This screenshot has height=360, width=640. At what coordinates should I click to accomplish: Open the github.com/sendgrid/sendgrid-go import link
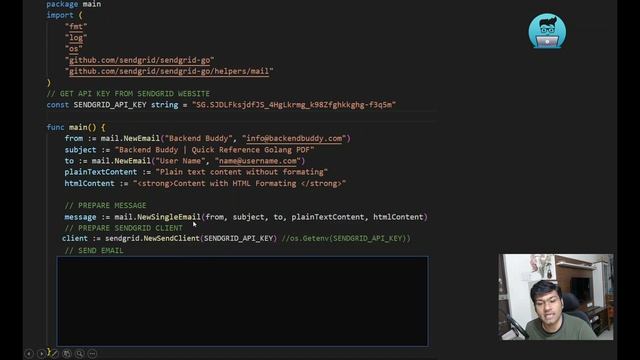[x=139, y=60]
